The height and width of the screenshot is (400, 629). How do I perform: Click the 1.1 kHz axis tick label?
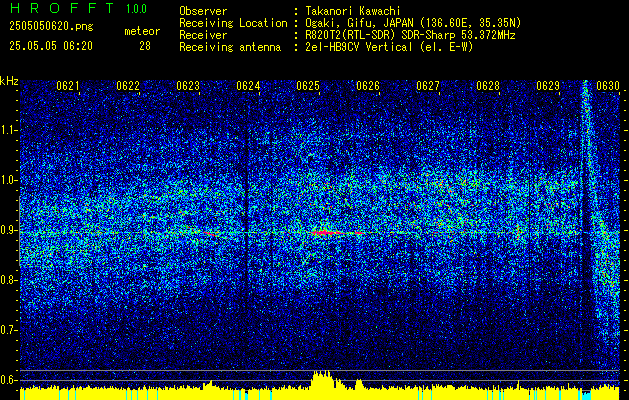(x=8, y=130)
